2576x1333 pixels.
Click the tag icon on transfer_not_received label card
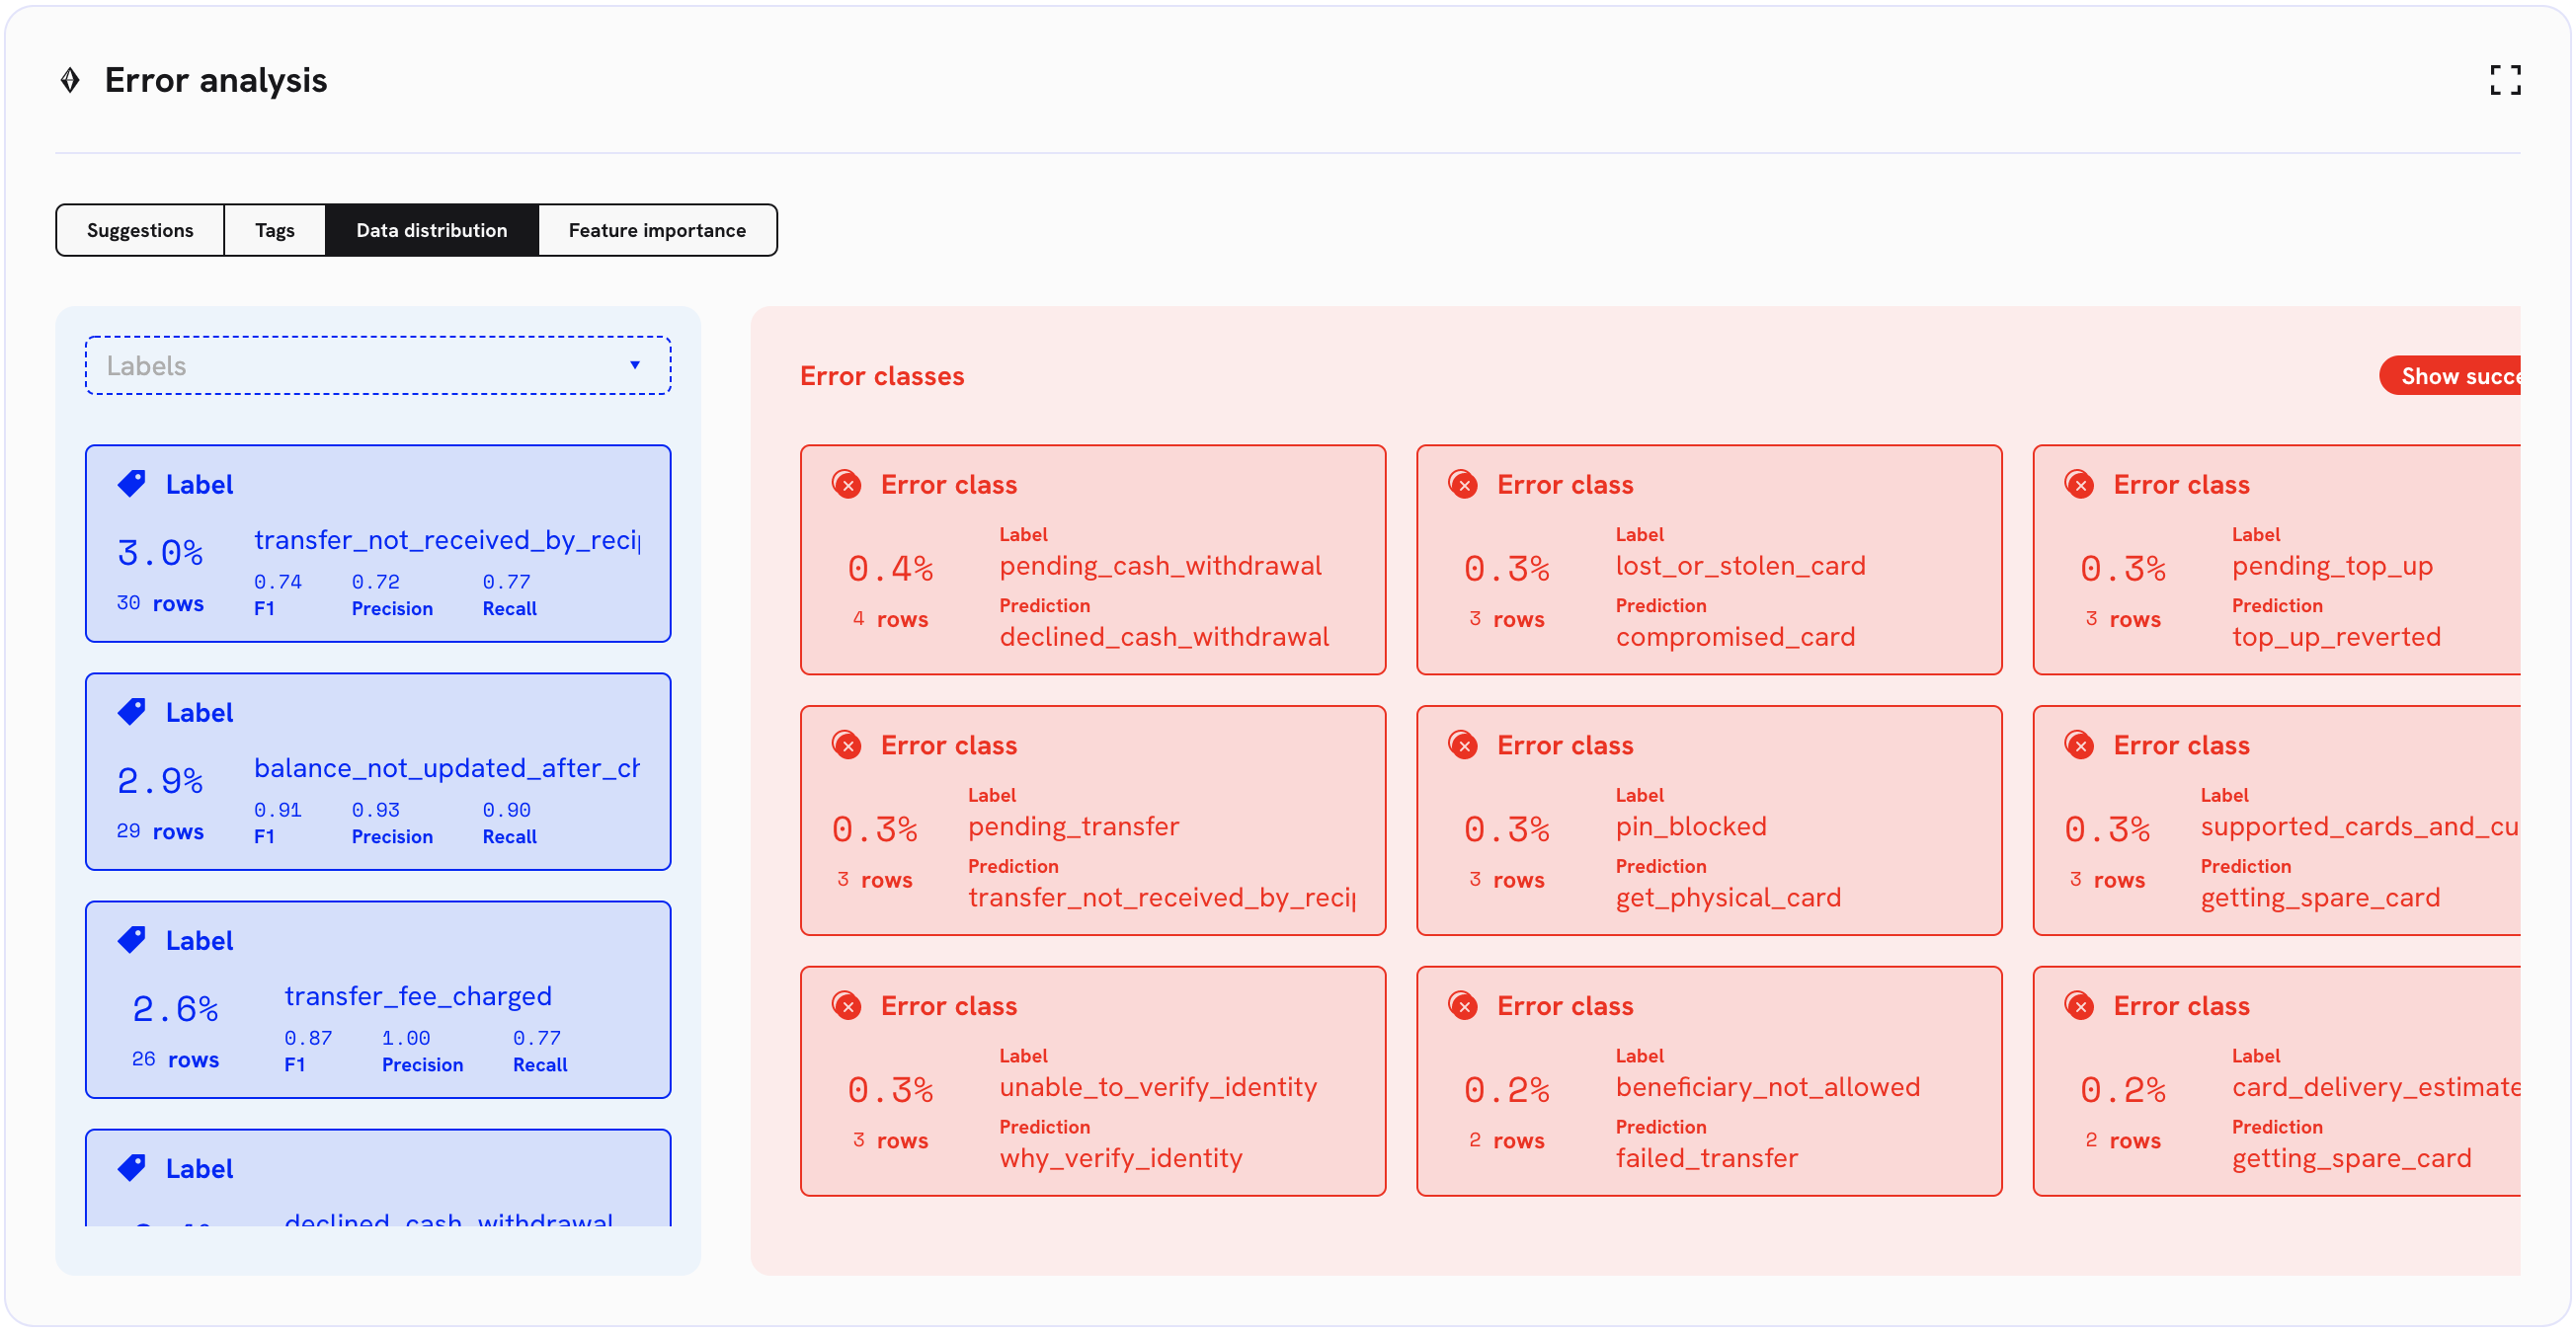tap(131, 484)
